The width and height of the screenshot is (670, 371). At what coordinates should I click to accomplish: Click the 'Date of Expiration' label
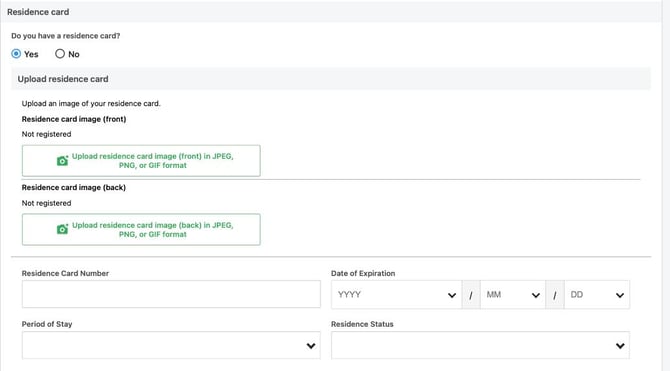click(363, 274)
